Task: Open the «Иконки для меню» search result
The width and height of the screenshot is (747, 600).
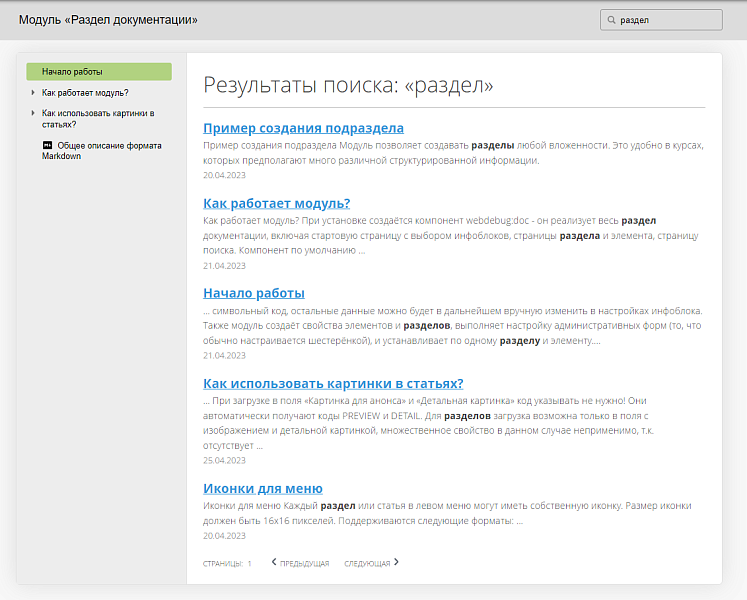Action: [x=262, y=488]
